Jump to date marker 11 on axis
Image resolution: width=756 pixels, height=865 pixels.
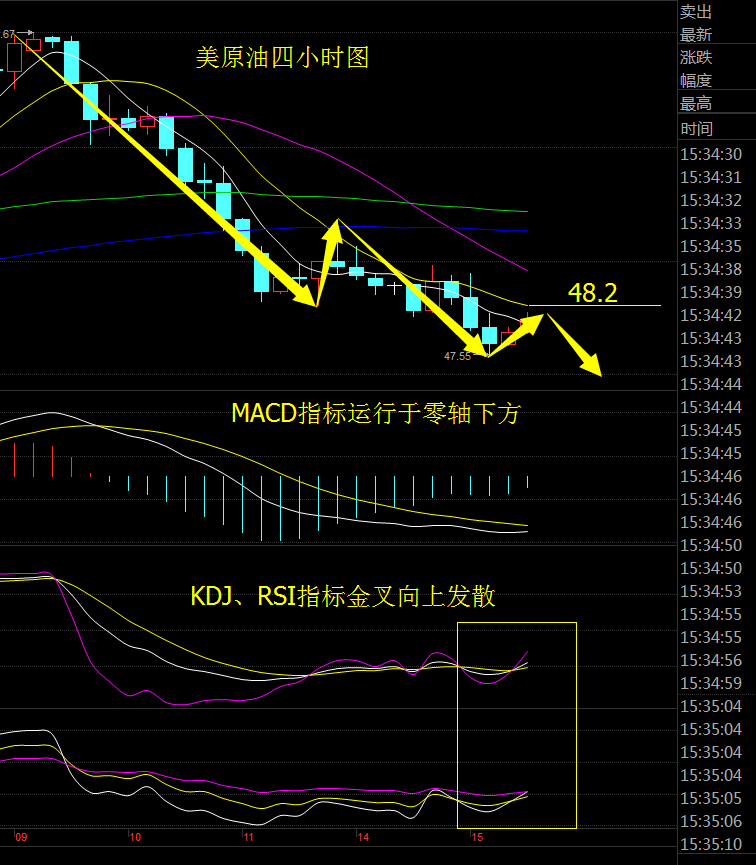250,837
